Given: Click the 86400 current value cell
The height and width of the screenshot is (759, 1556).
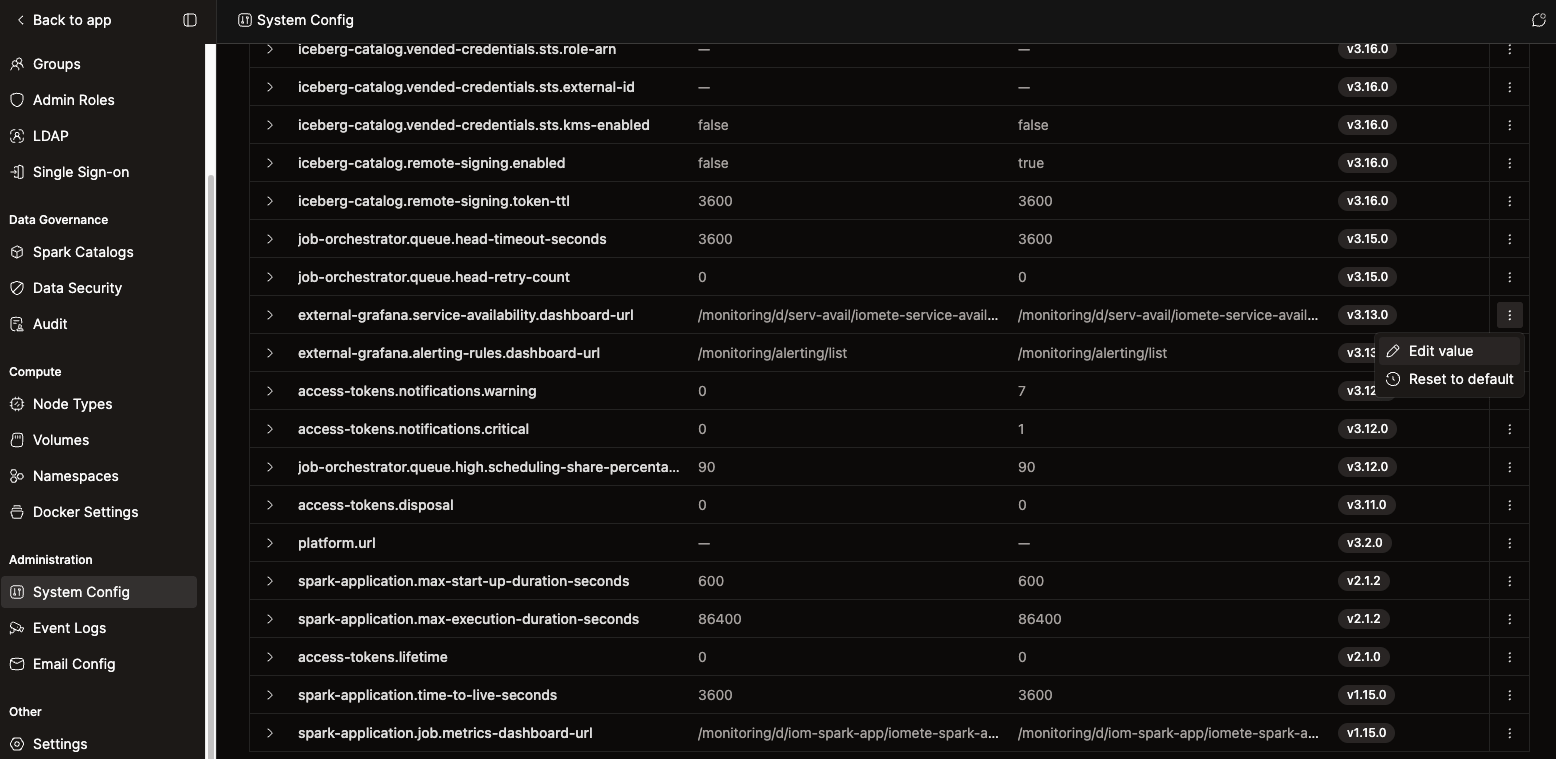Looking at the screenshot, I should pyautogui.click(x=720, y=619).
